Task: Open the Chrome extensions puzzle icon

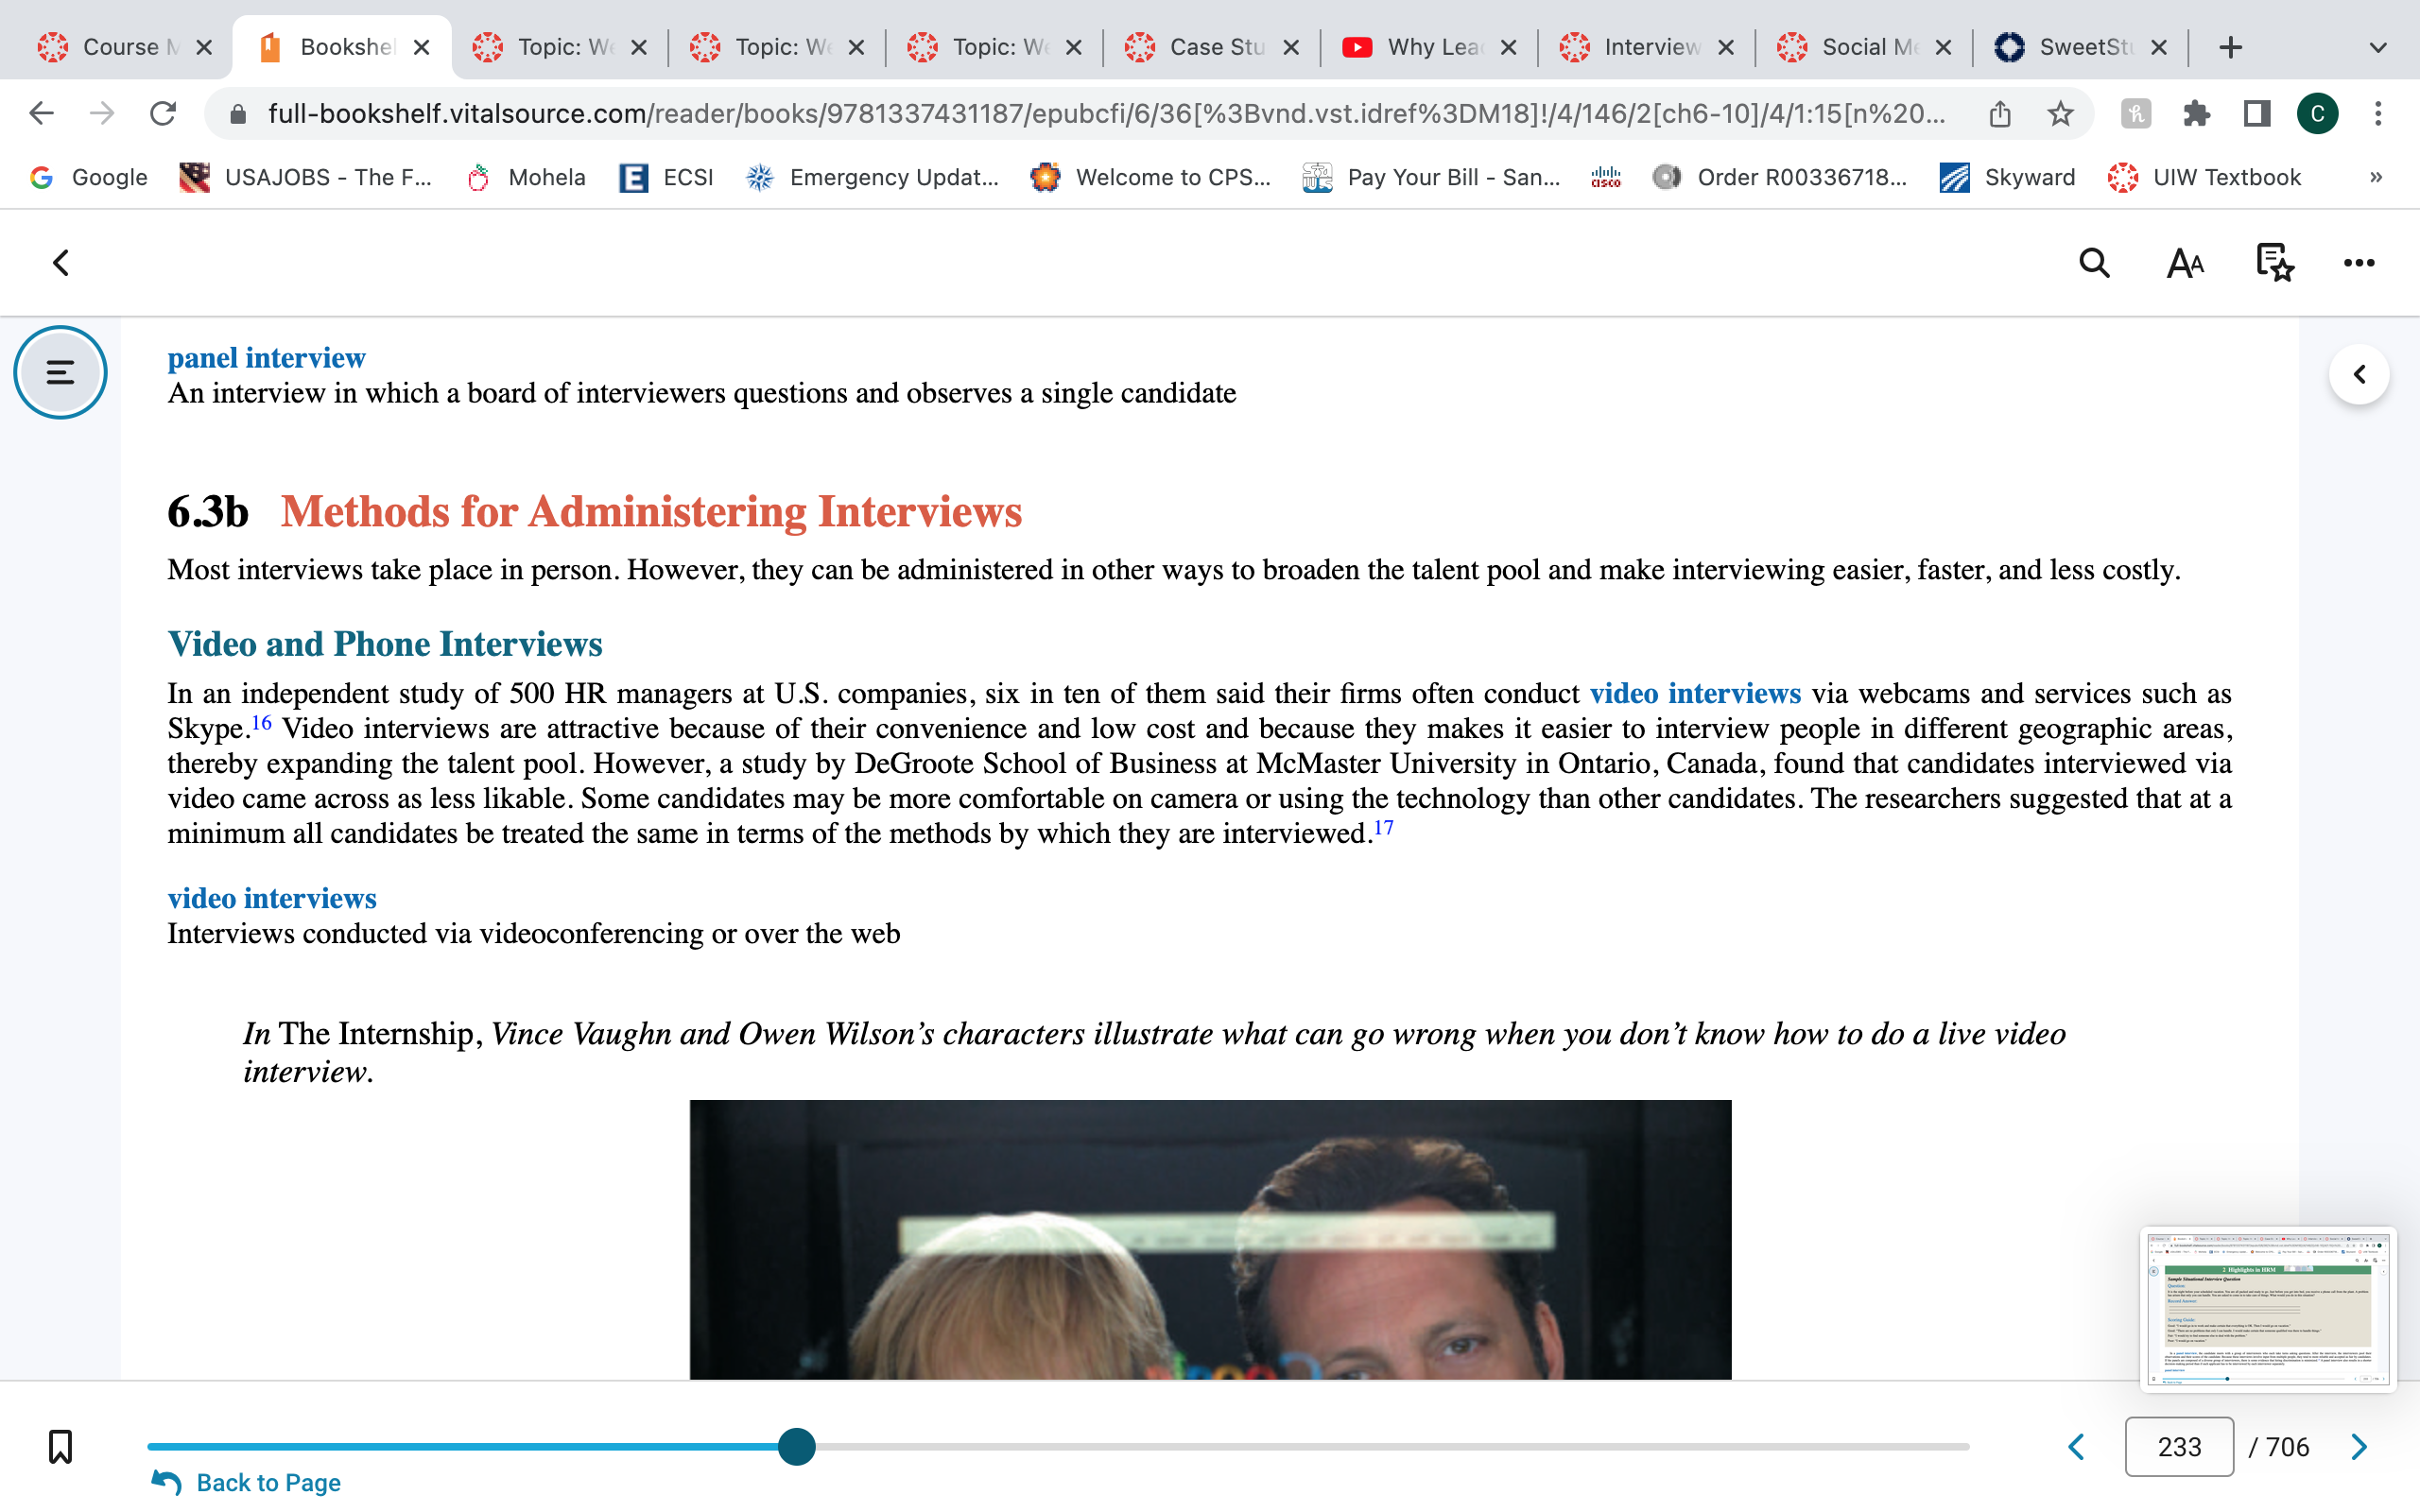Action: tap(2195, 113)
